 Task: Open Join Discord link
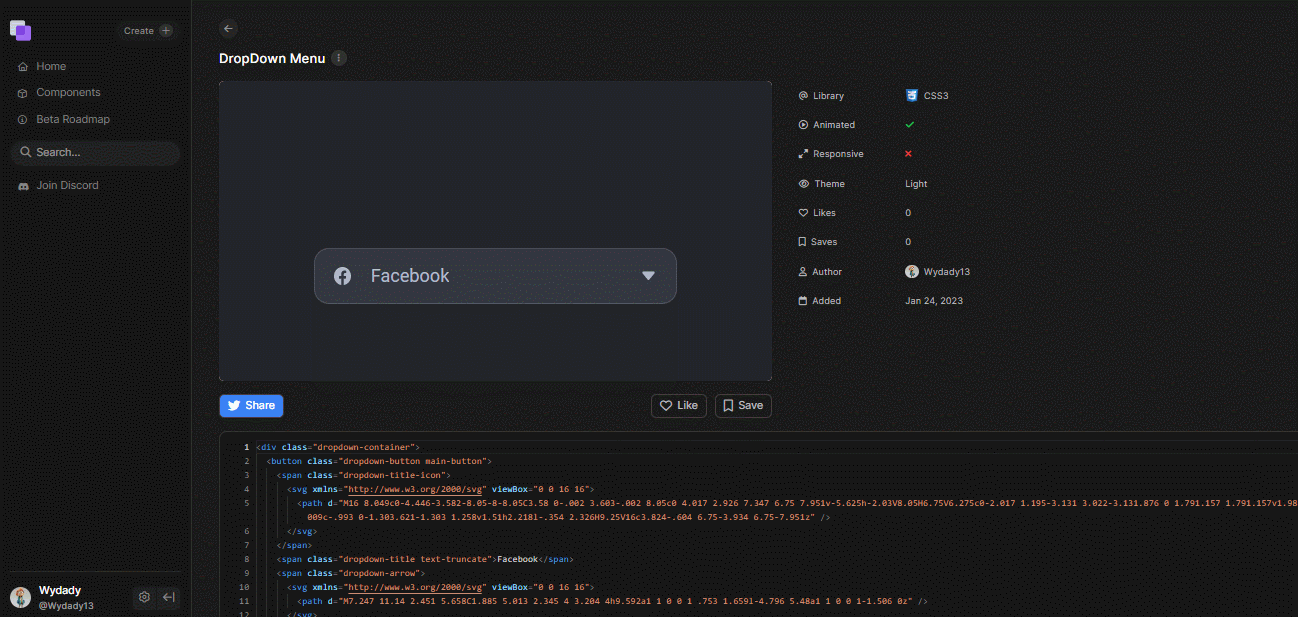pos(67,185)
